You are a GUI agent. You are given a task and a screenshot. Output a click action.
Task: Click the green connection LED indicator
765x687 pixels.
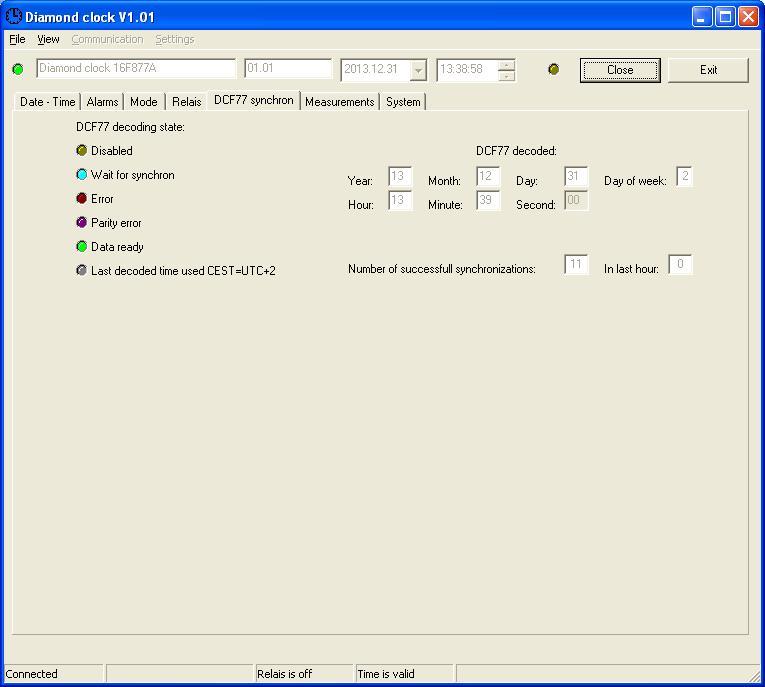(18, 69)
